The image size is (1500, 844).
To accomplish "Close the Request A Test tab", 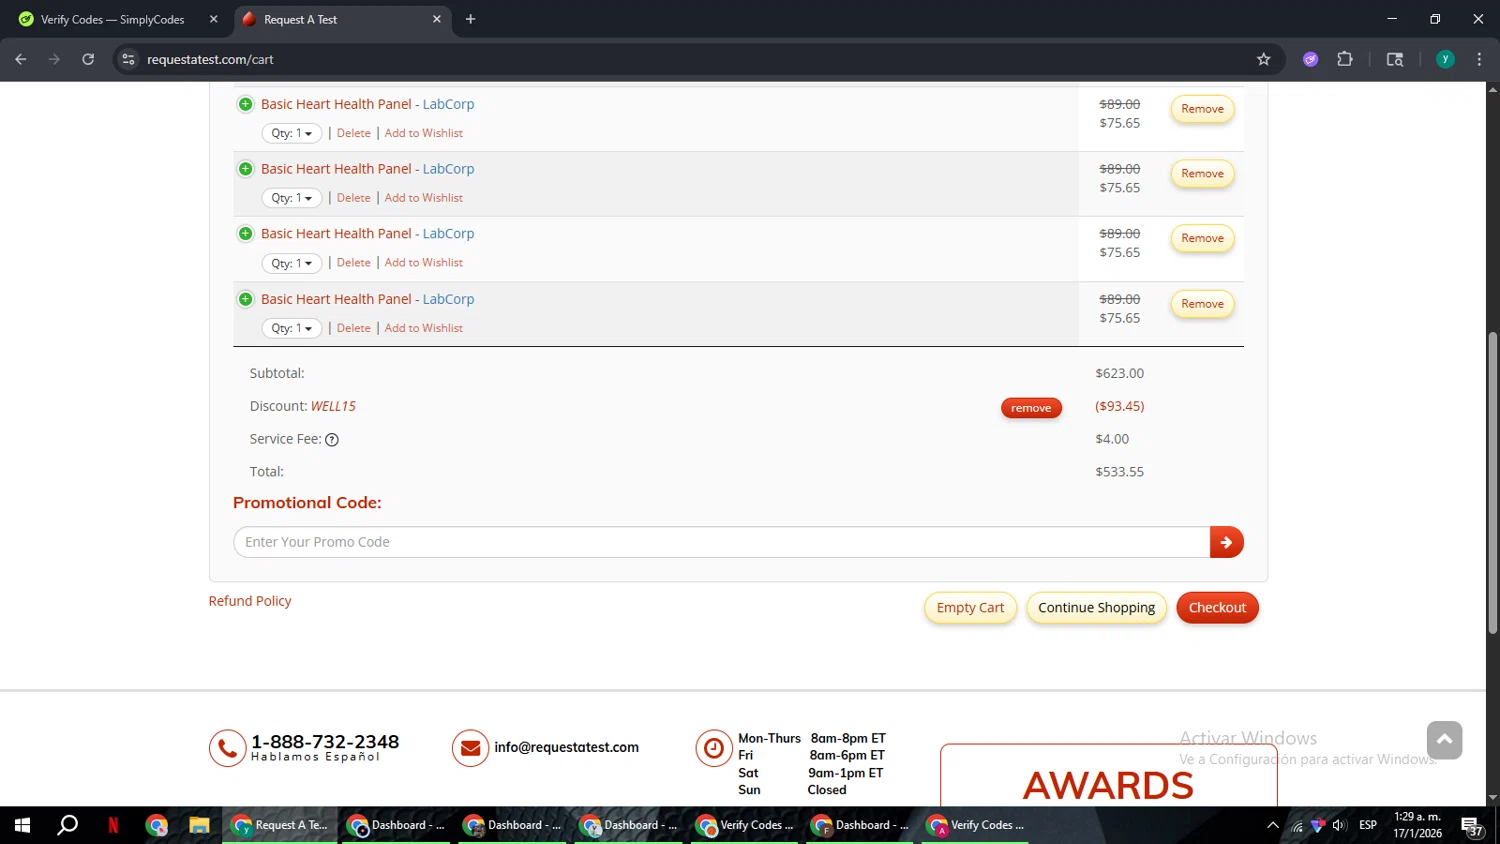I will 436,19.
